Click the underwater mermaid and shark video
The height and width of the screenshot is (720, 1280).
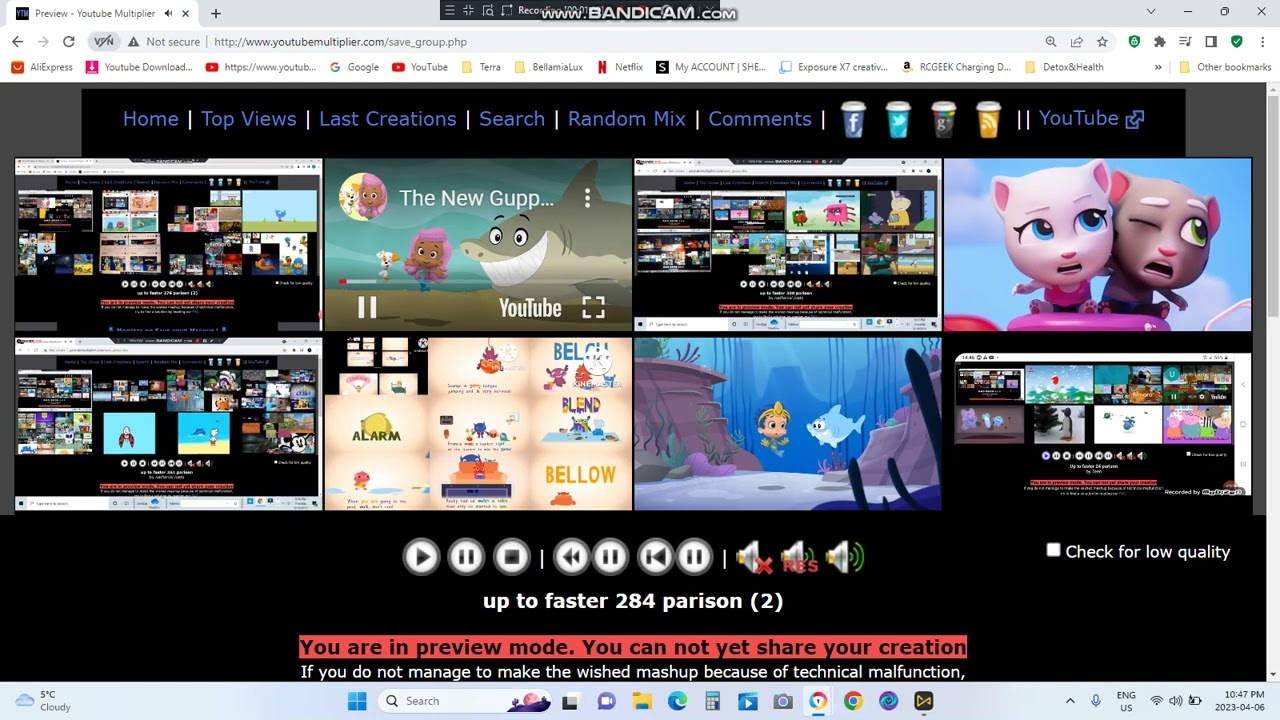pos(787,424)
